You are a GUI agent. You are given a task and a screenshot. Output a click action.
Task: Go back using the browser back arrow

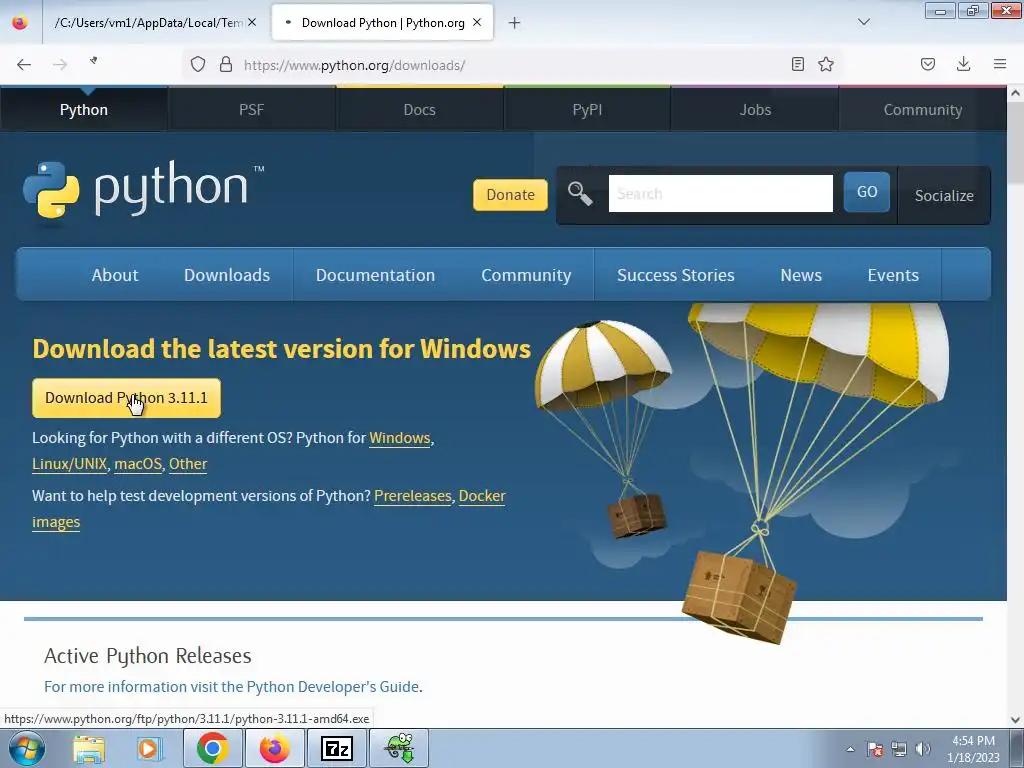(x=24, y=64)
